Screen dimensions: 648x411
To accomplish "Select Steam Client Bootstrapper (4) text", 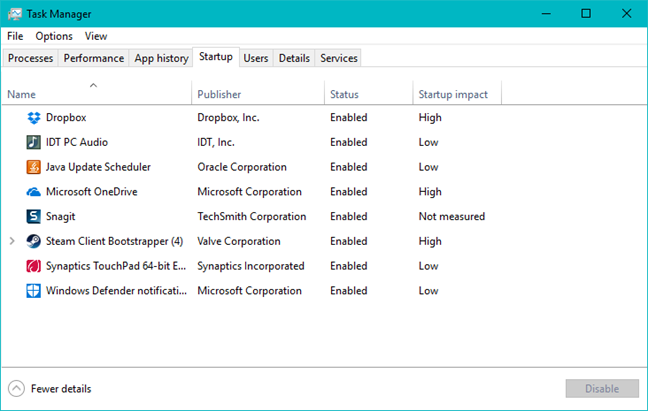I will coord(114,241).
